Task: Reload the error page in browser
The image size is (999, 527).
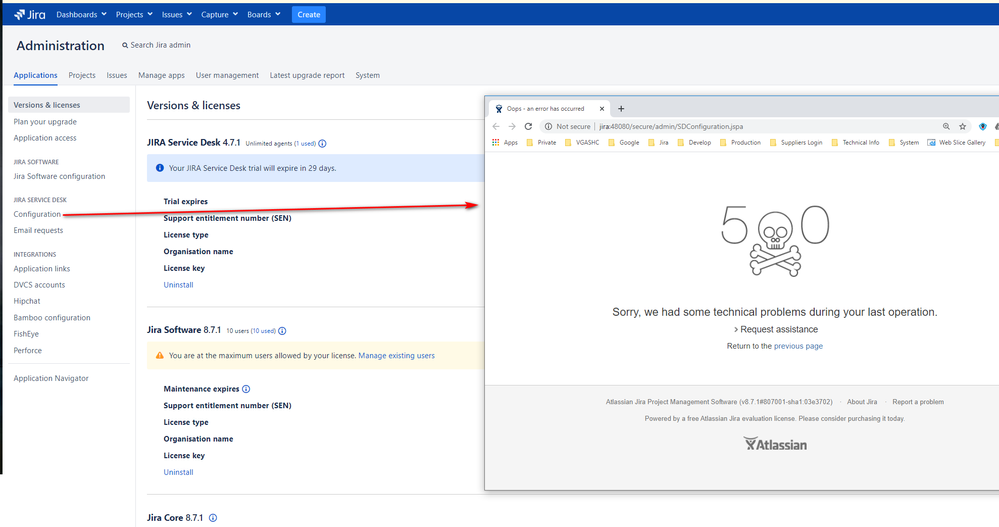Action: [x=528, y=126]
